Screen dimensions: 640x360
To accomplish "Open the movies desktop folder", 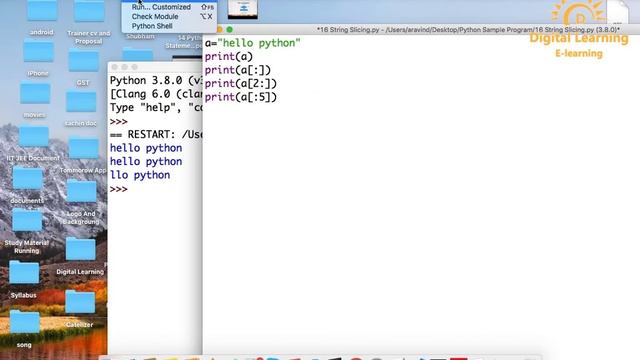I will point(35,93).
